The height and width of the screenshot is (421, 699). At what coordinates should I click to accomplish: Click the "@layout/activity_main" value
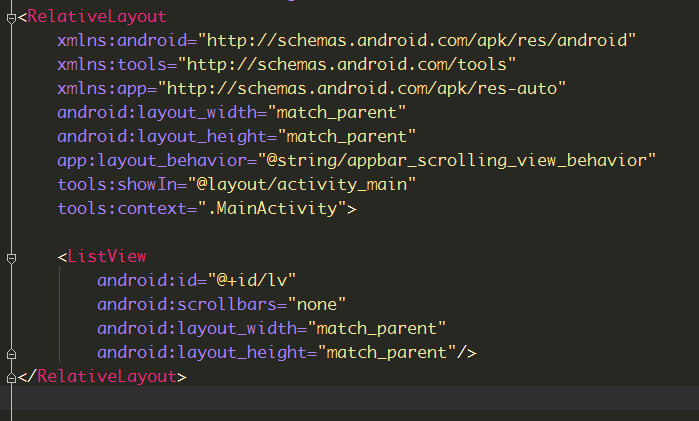pyautogui.click(x=302, y=185)
